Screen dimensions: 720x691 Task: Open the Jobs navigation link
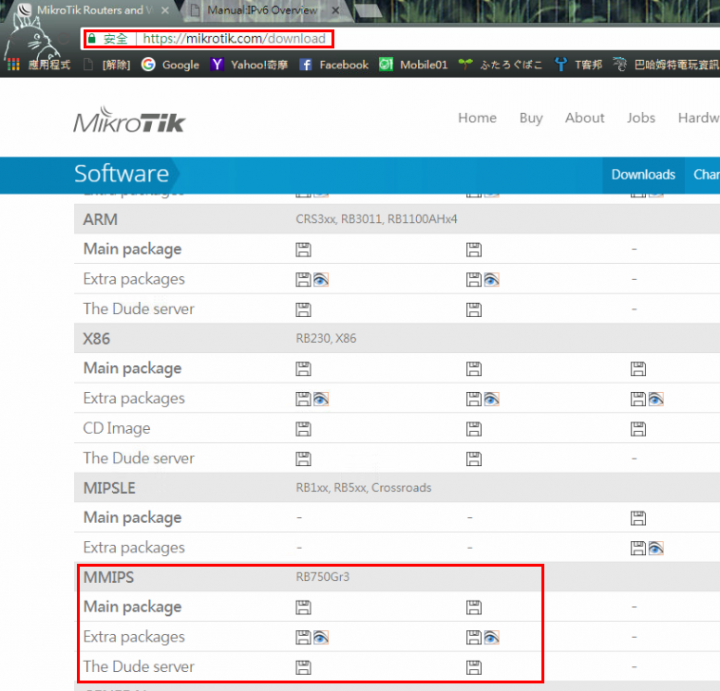641,118
